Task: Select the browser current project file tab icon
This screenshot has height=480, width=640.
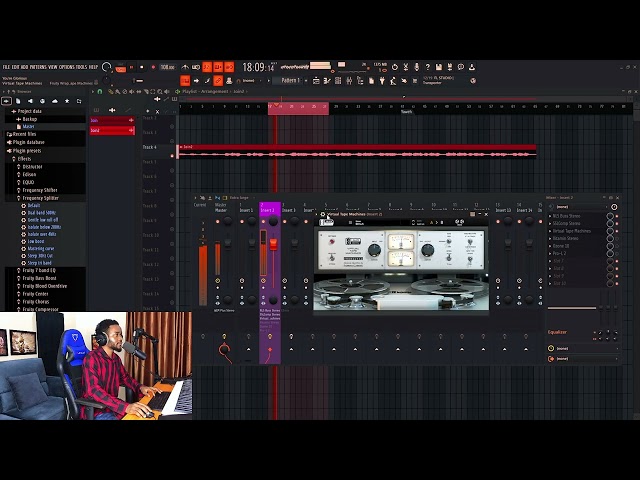Action: coord(18,101)
